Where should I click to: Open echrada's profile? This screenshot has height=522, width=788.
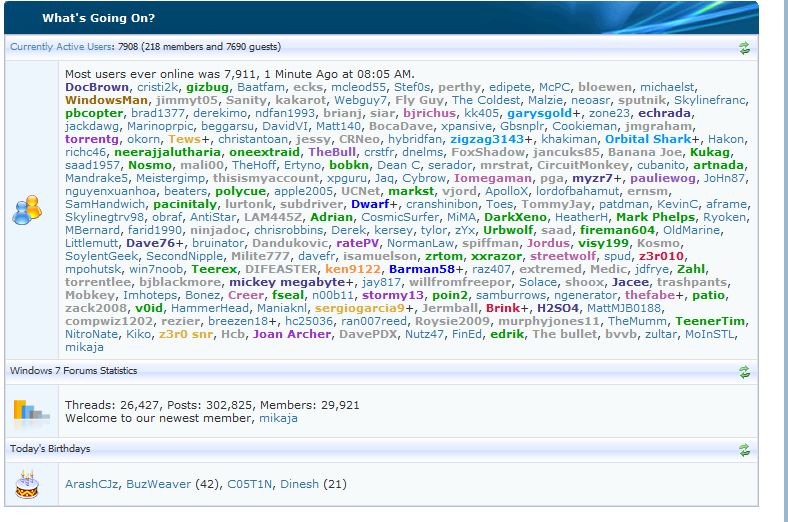coord(664,113)
